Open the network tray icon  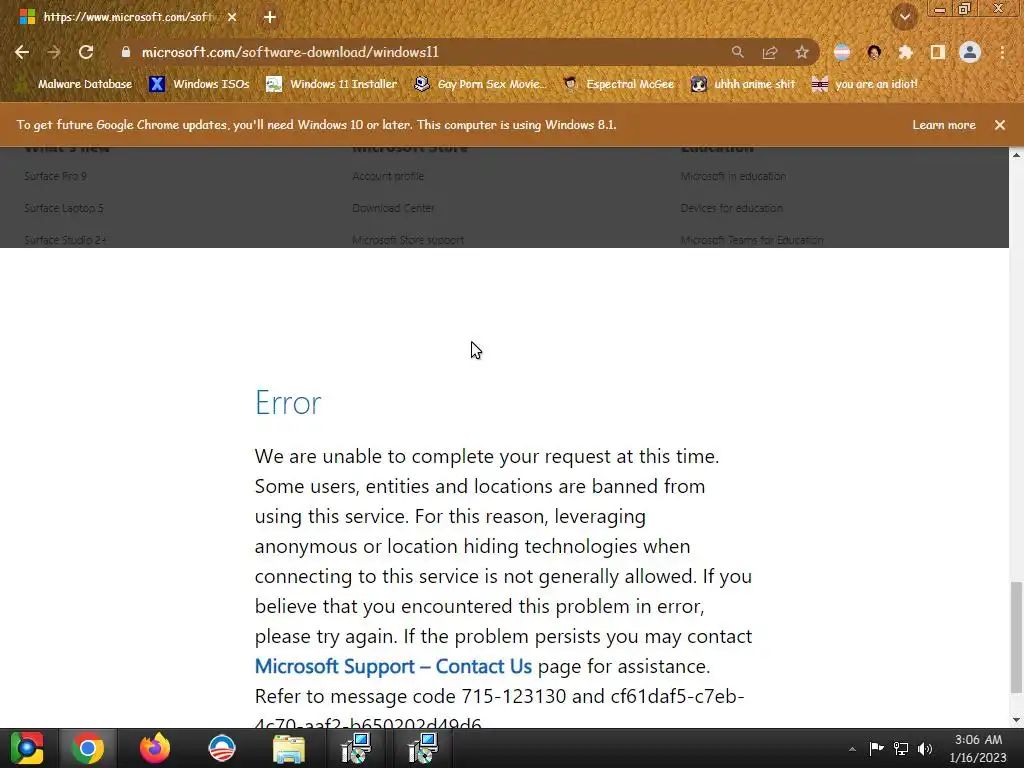901,749
